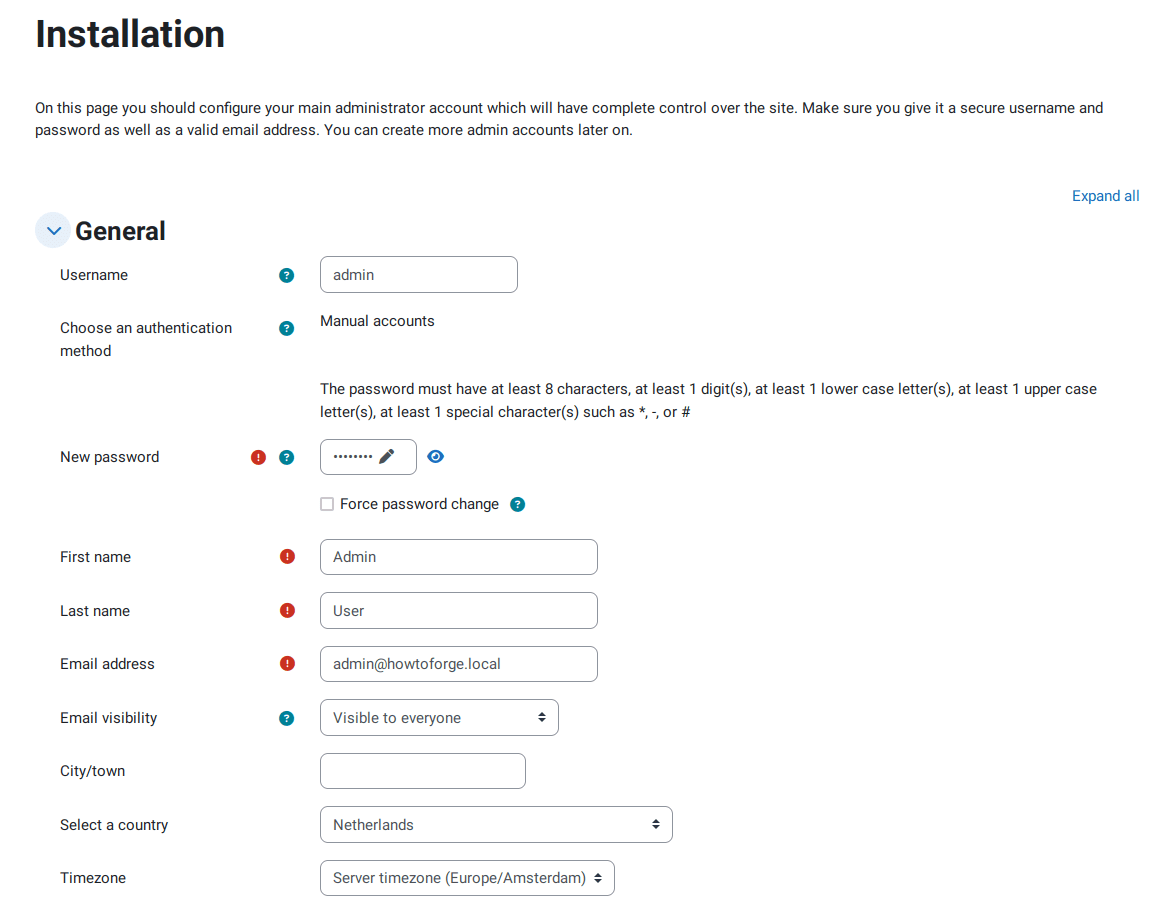Screen dimensions: 1169x901
Task: Enable the Force password change checkbox
Action: (x=327, y=504)
